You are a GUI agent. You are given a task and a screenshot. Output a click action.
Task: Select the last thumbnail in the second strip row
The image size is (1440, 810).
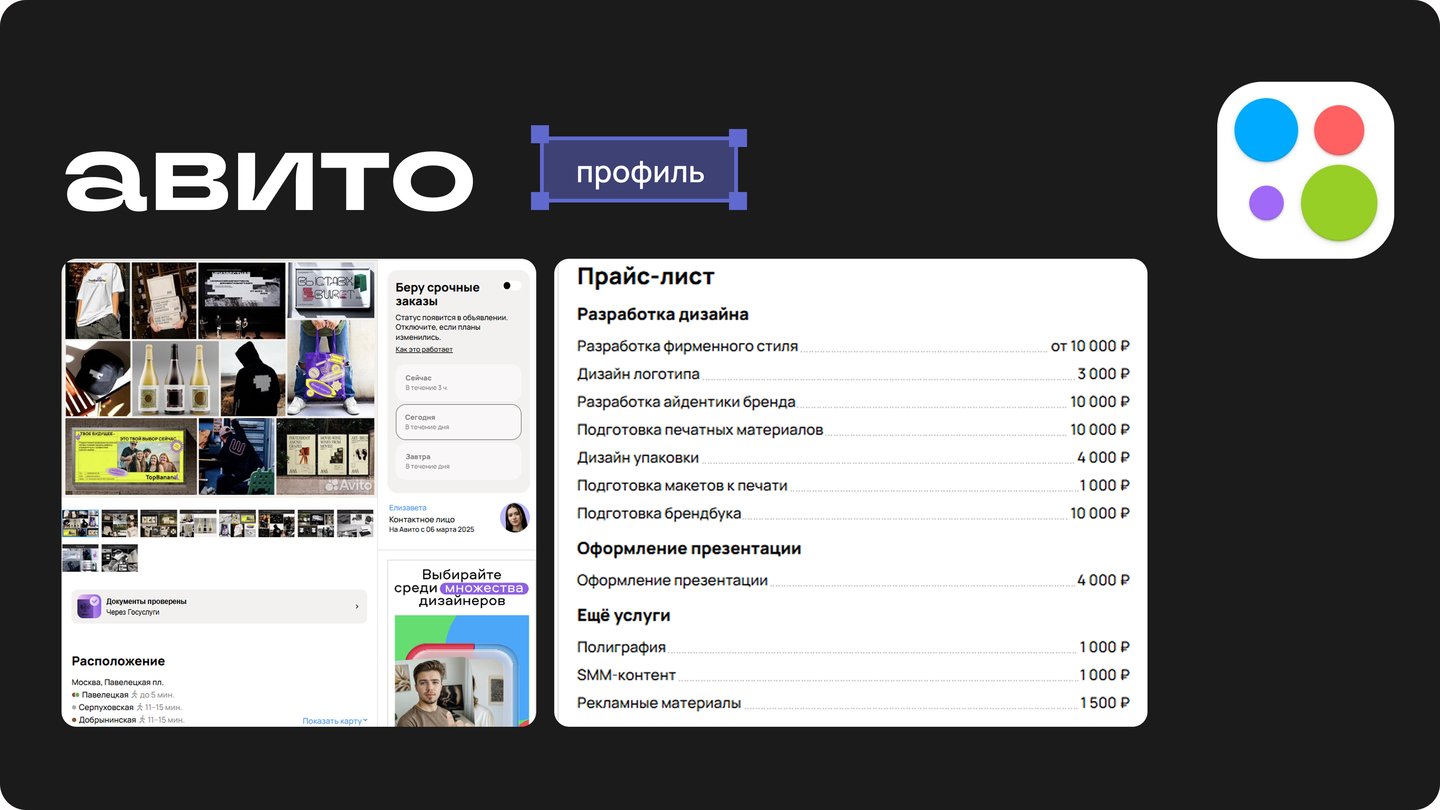tap(119, 558)
